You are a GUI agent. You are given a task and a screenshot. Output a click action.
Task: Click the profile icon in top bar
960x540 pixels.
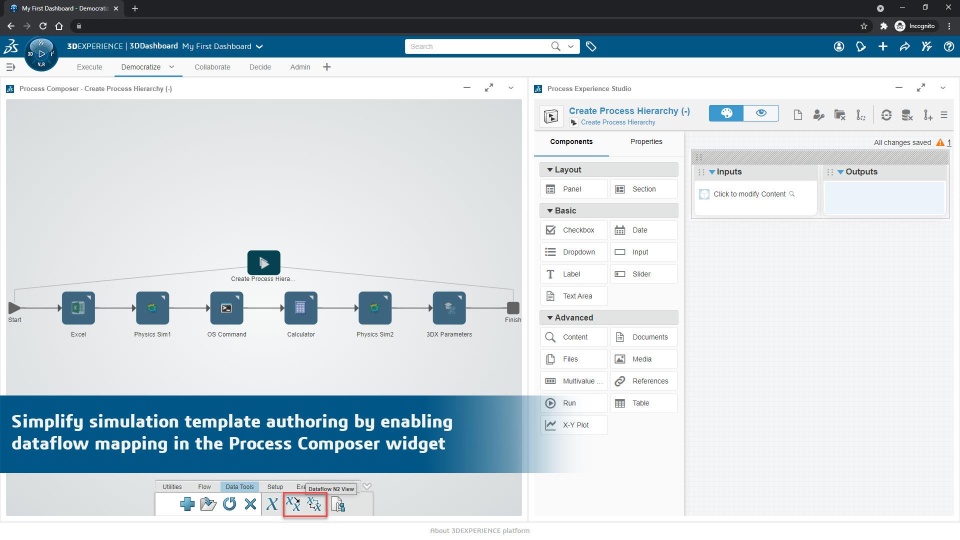[839, 47]
